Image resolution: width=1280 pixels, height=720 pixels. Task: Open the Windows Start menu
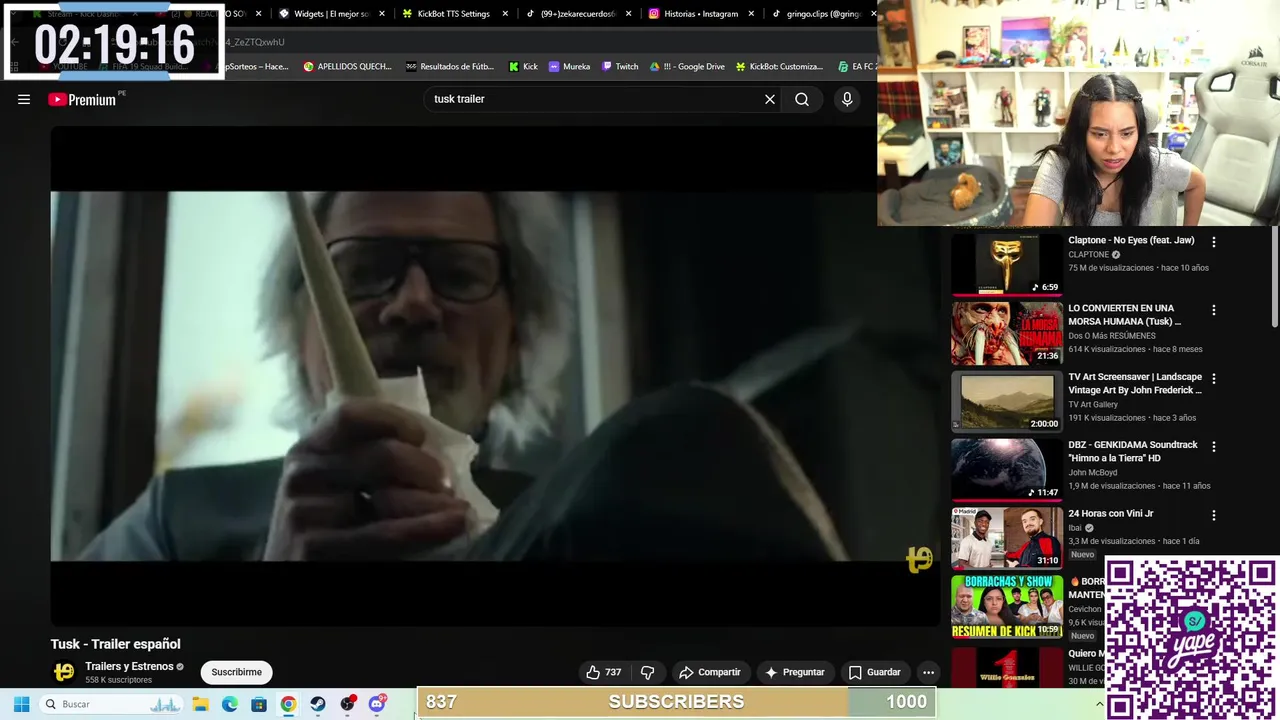(21, 704)
